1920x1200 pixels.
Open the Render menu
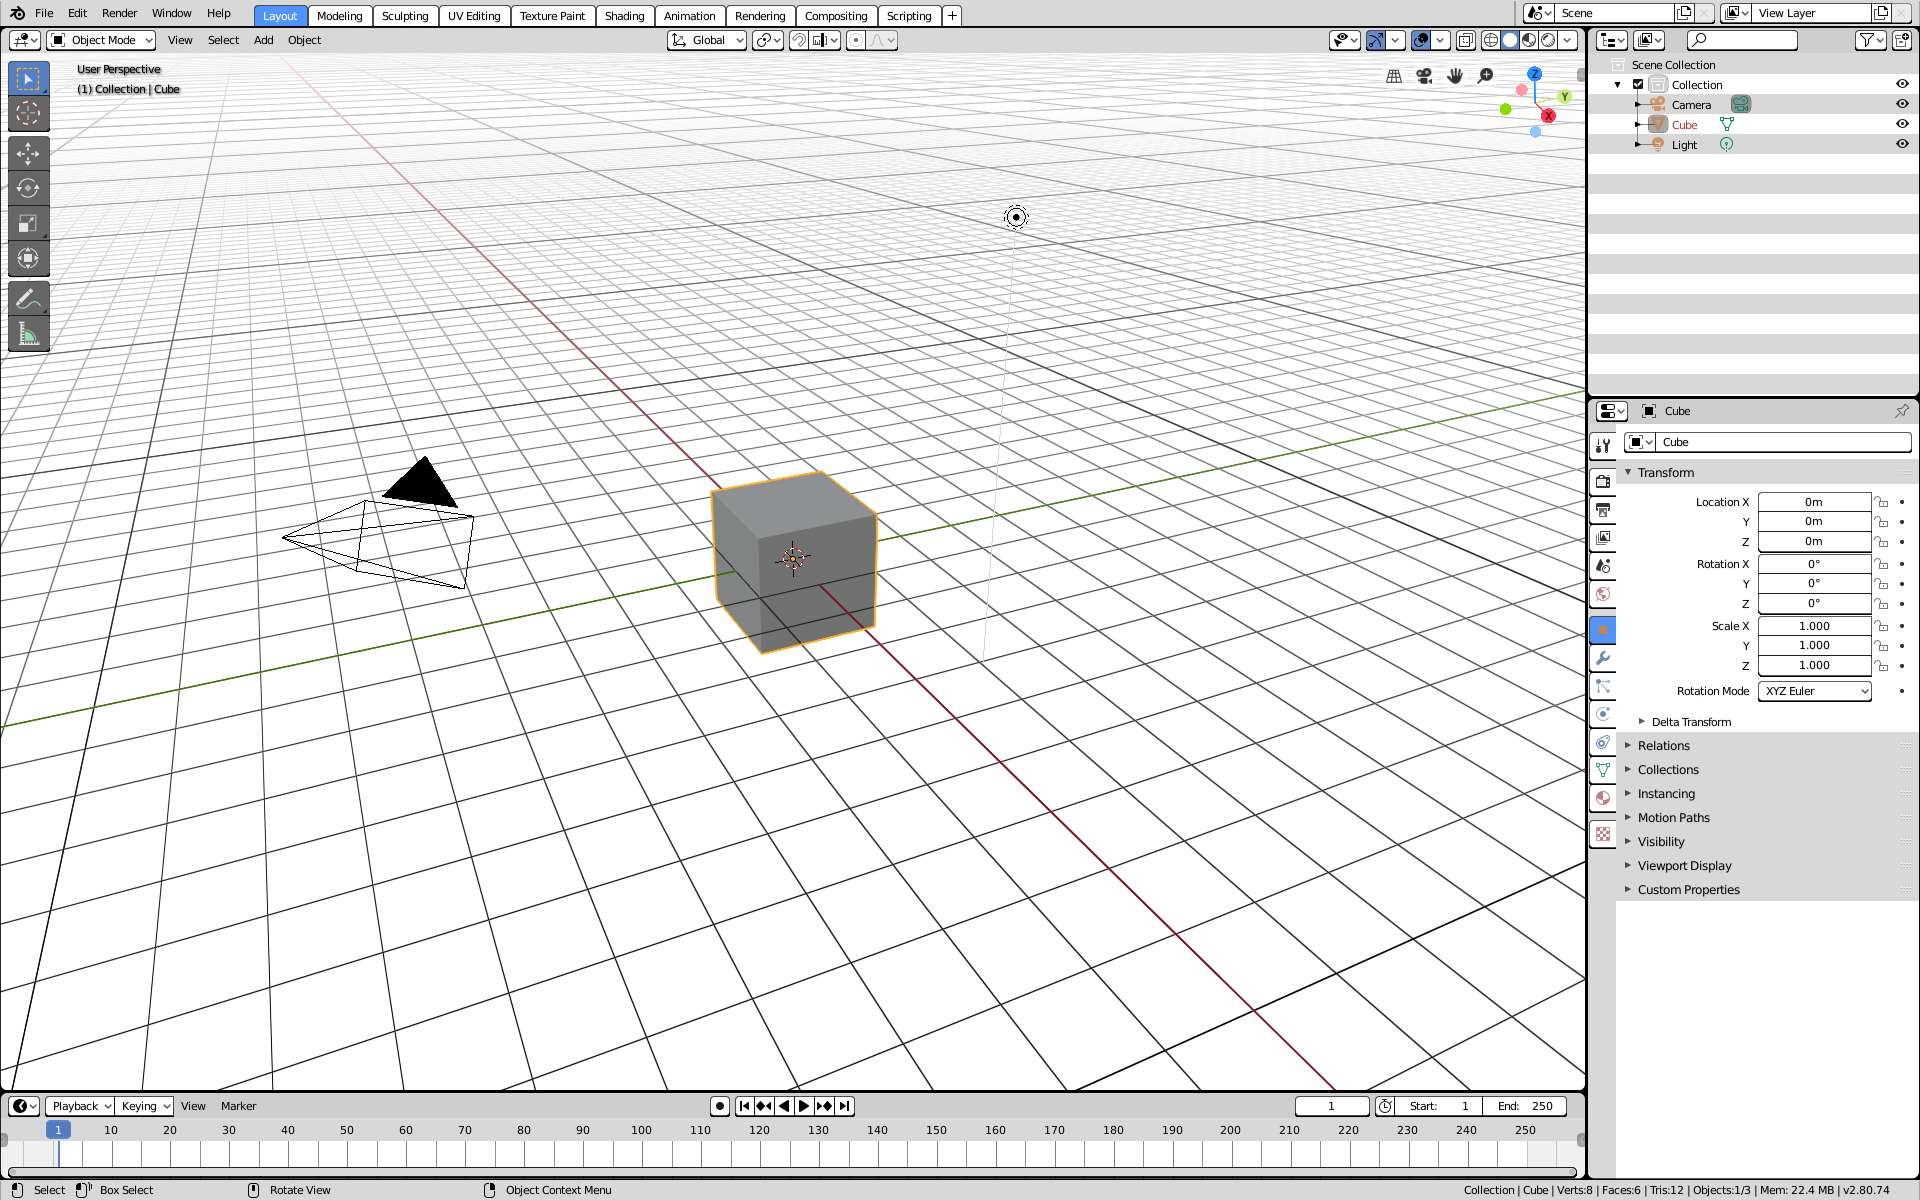point(119,13)
